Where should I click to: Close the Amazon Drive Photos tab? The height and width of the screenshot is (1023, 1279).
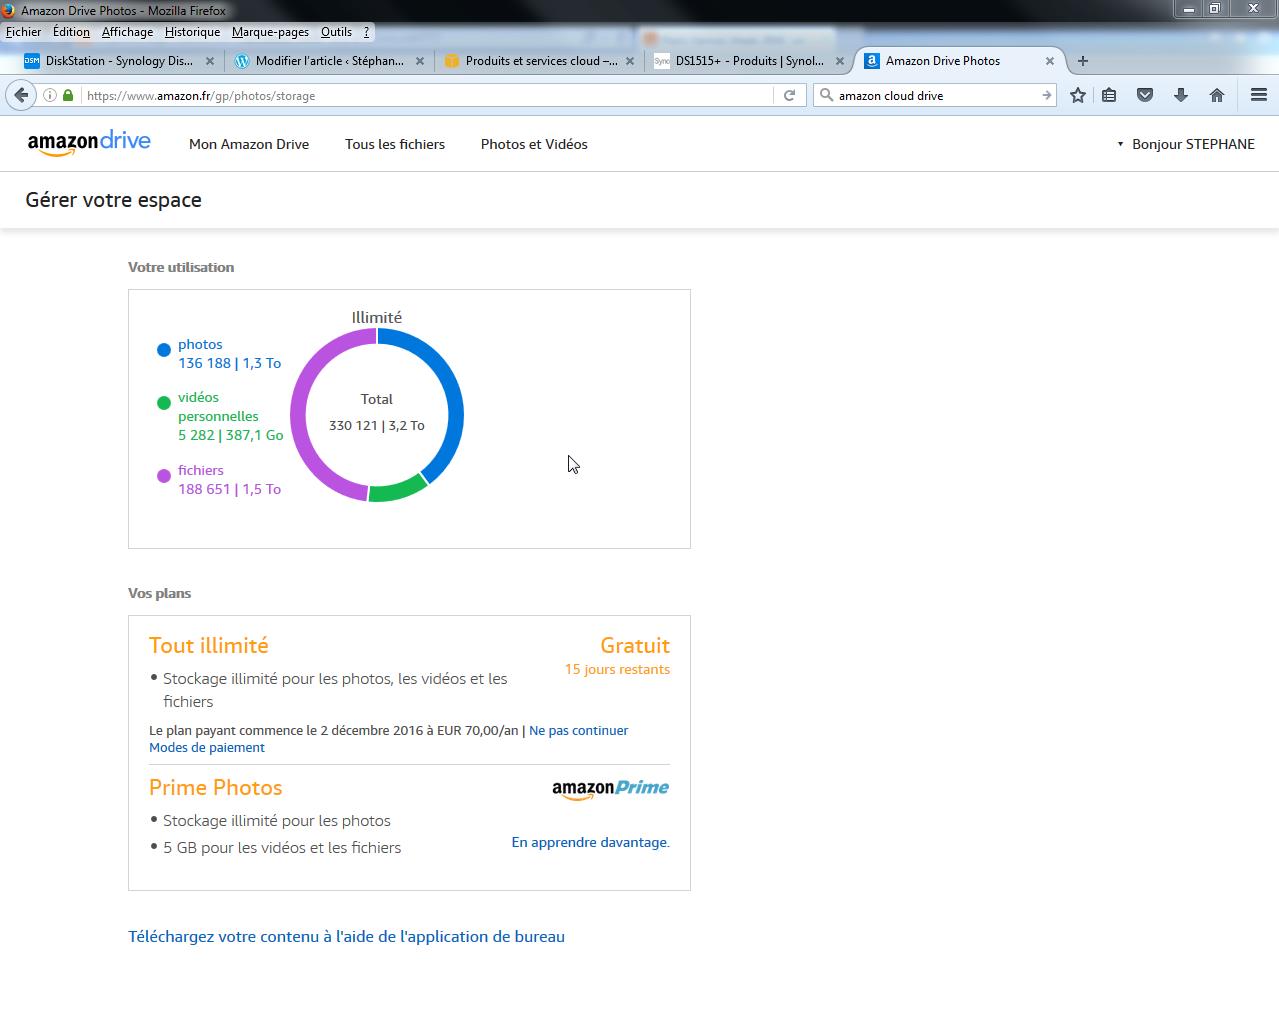coord(1049,61)
